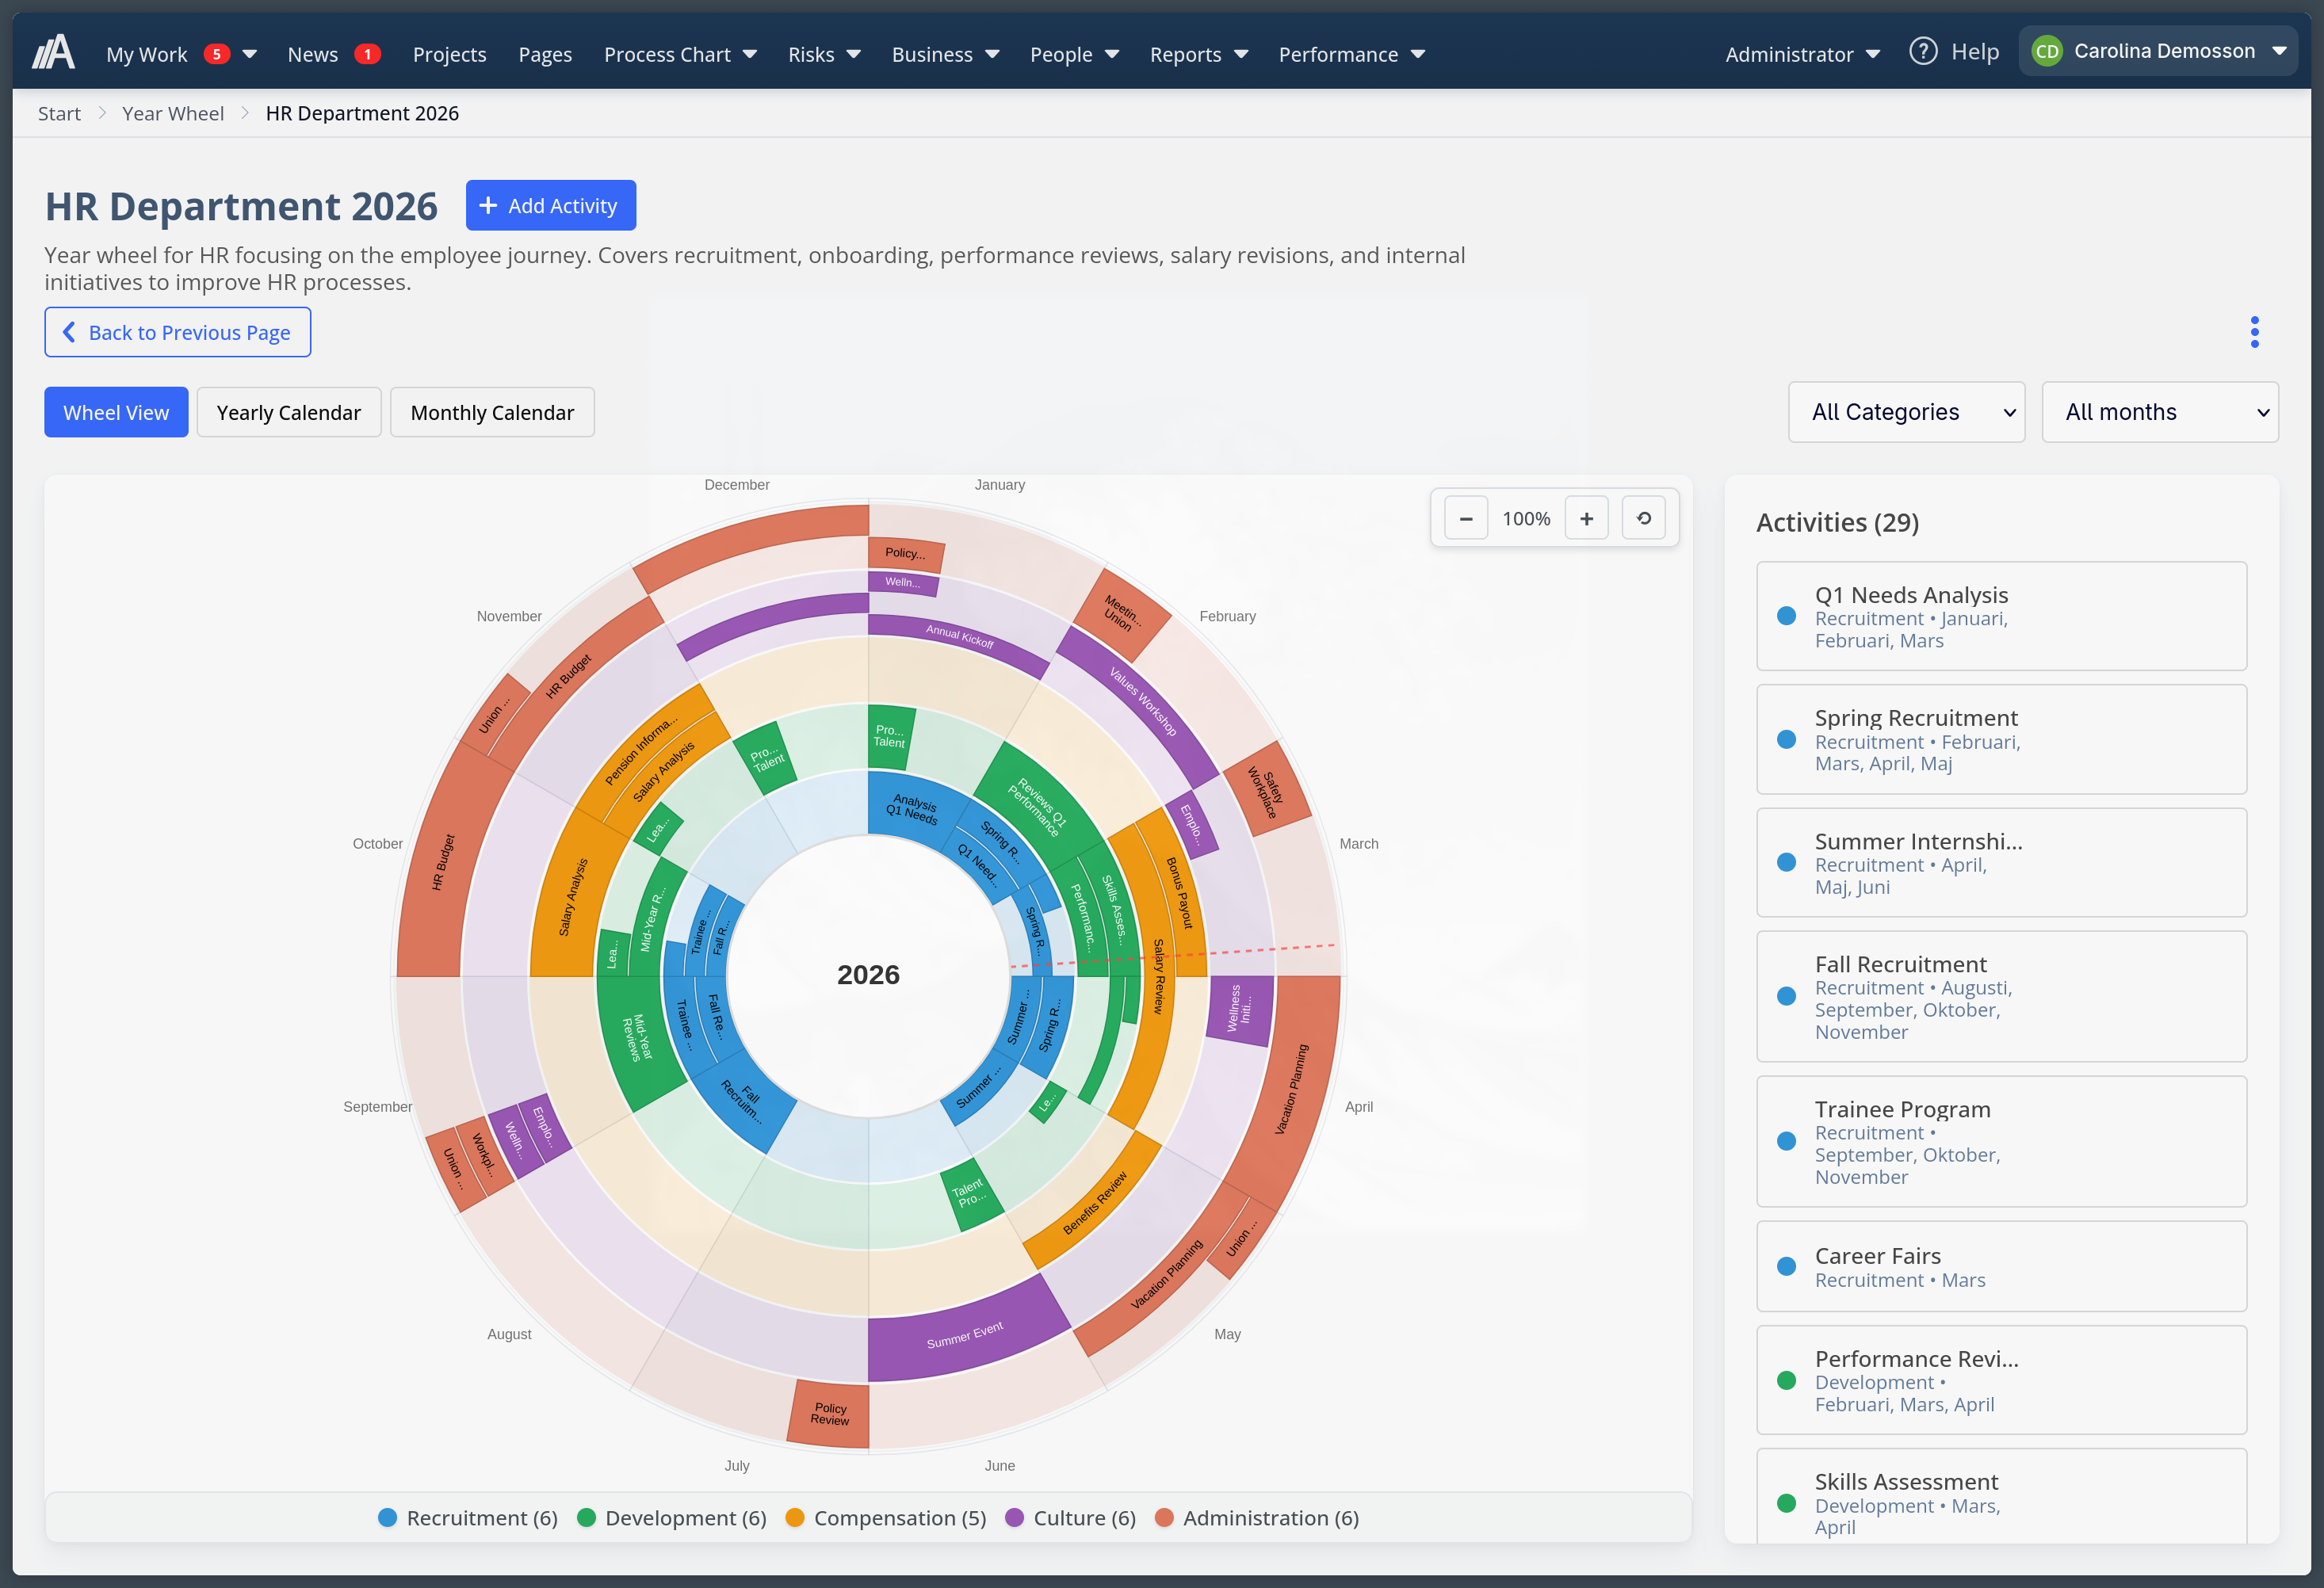The height and width of the screenshot is (1588, 2324).
Task: Expand the Administrator dropdown
Action: click(1801, 54)
